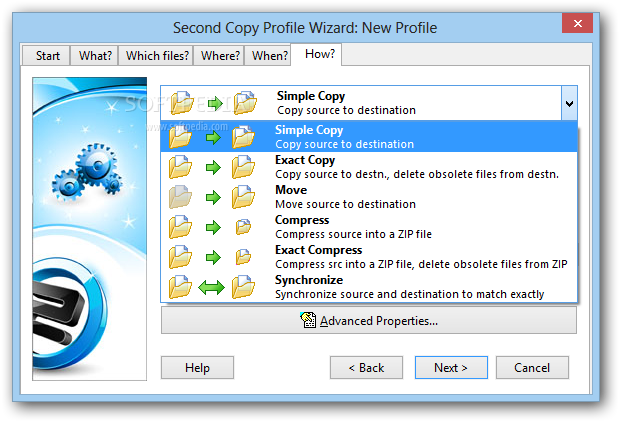Choose Exact Compress from the list
Screen dimensions: 620x422
(369, 257)
